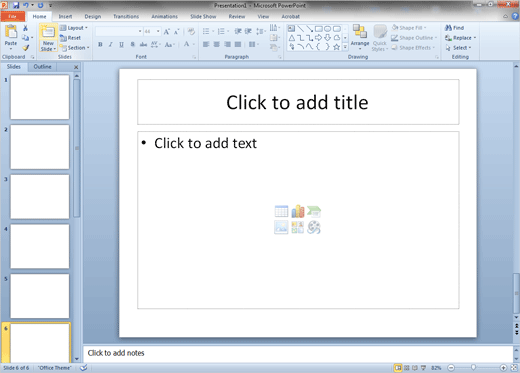Select the oval shape in the shapes gallery
The width and height of the screenshot is (520, 373).
328,29
